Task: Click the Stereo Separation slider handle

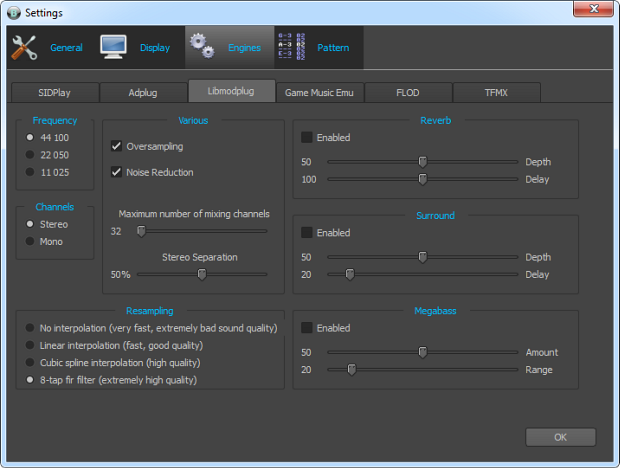Action: tap(201, 274)
